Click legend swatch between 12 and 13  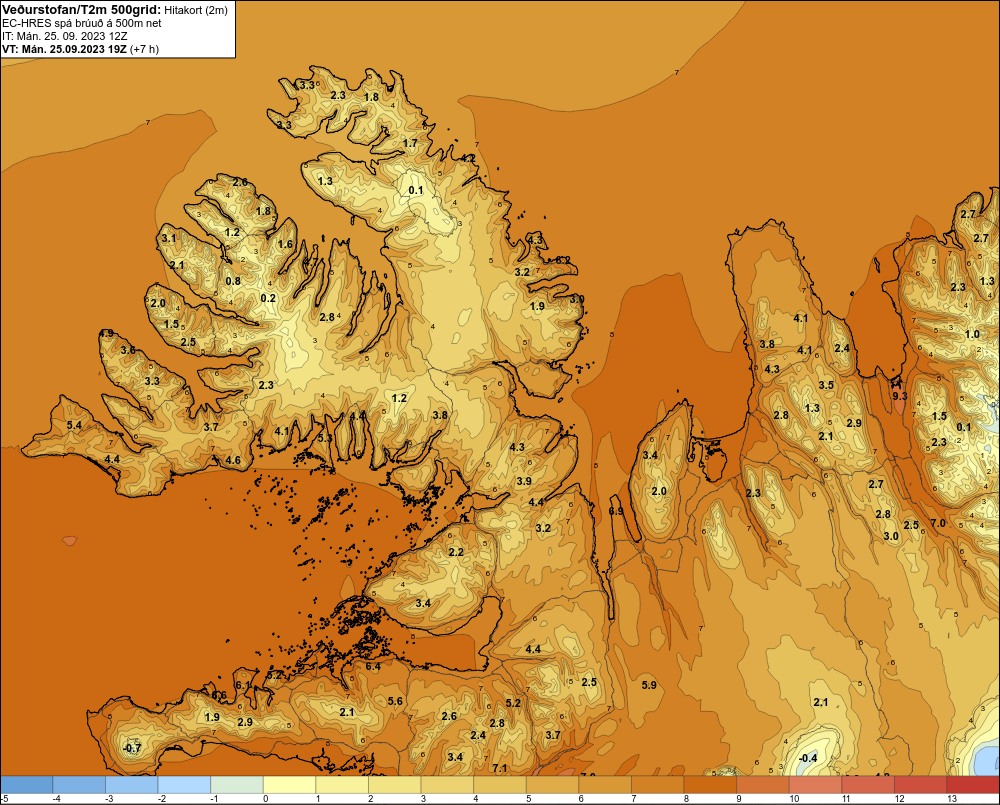(x=921, y=784)
